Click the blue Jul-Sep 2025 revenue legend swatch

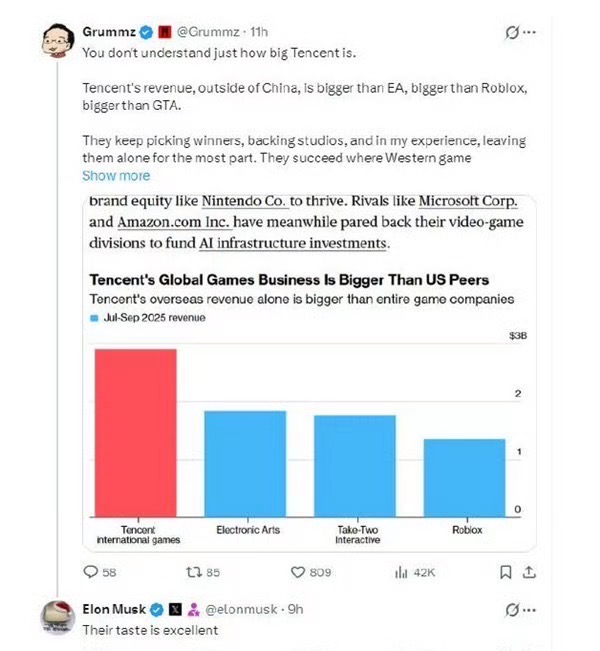(94, 318)
